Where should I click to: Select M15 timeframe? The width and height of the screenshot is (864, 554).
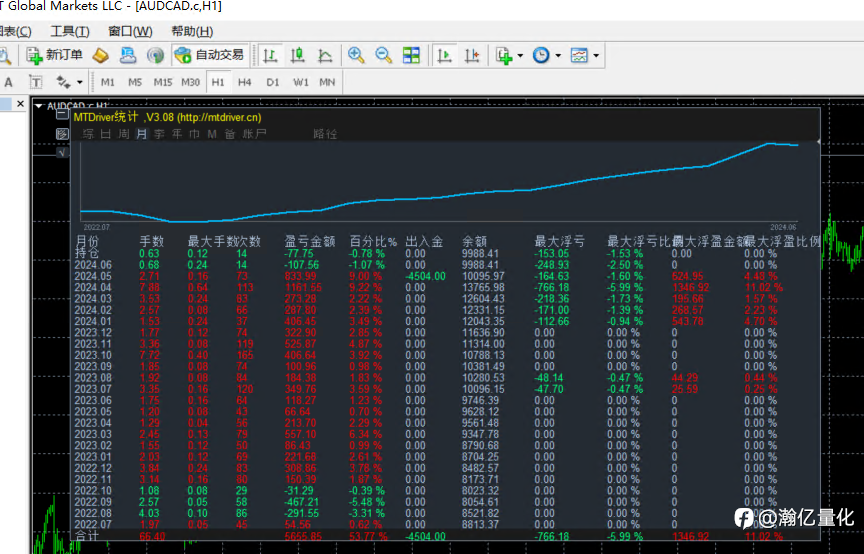coord(163,82)
